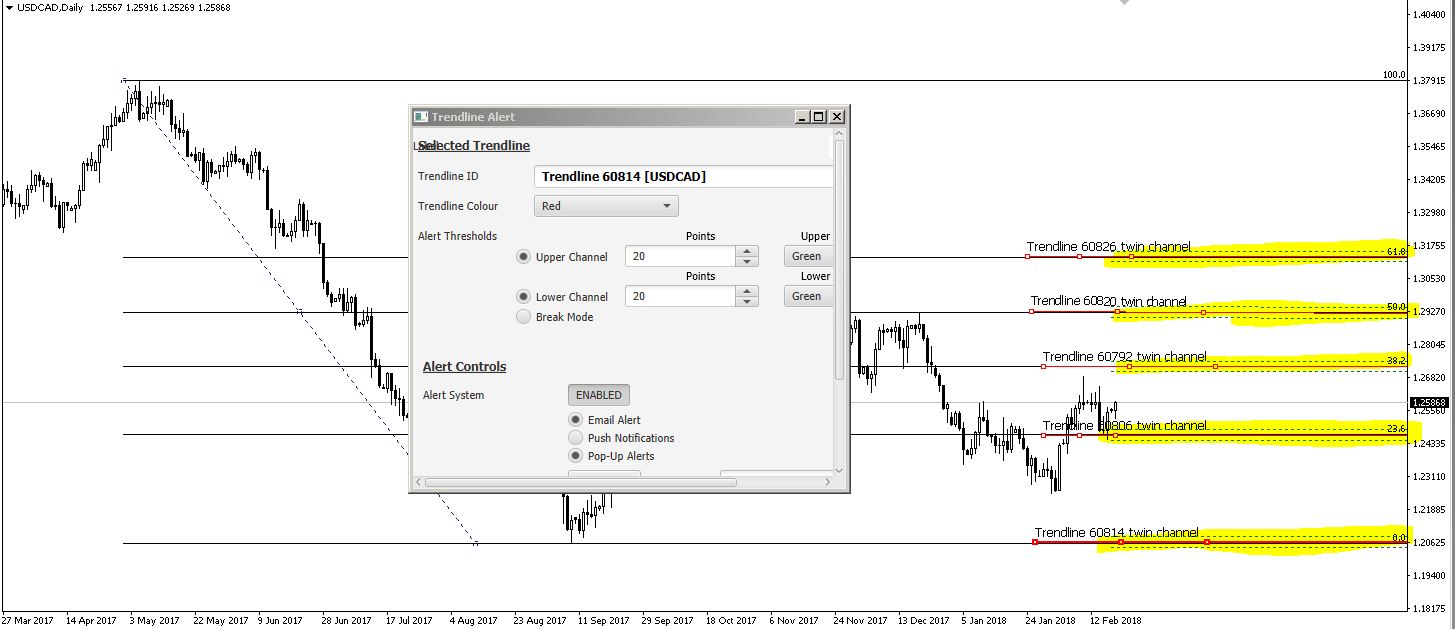
Task: Click the Trendline ID text field
Action: 683,177
